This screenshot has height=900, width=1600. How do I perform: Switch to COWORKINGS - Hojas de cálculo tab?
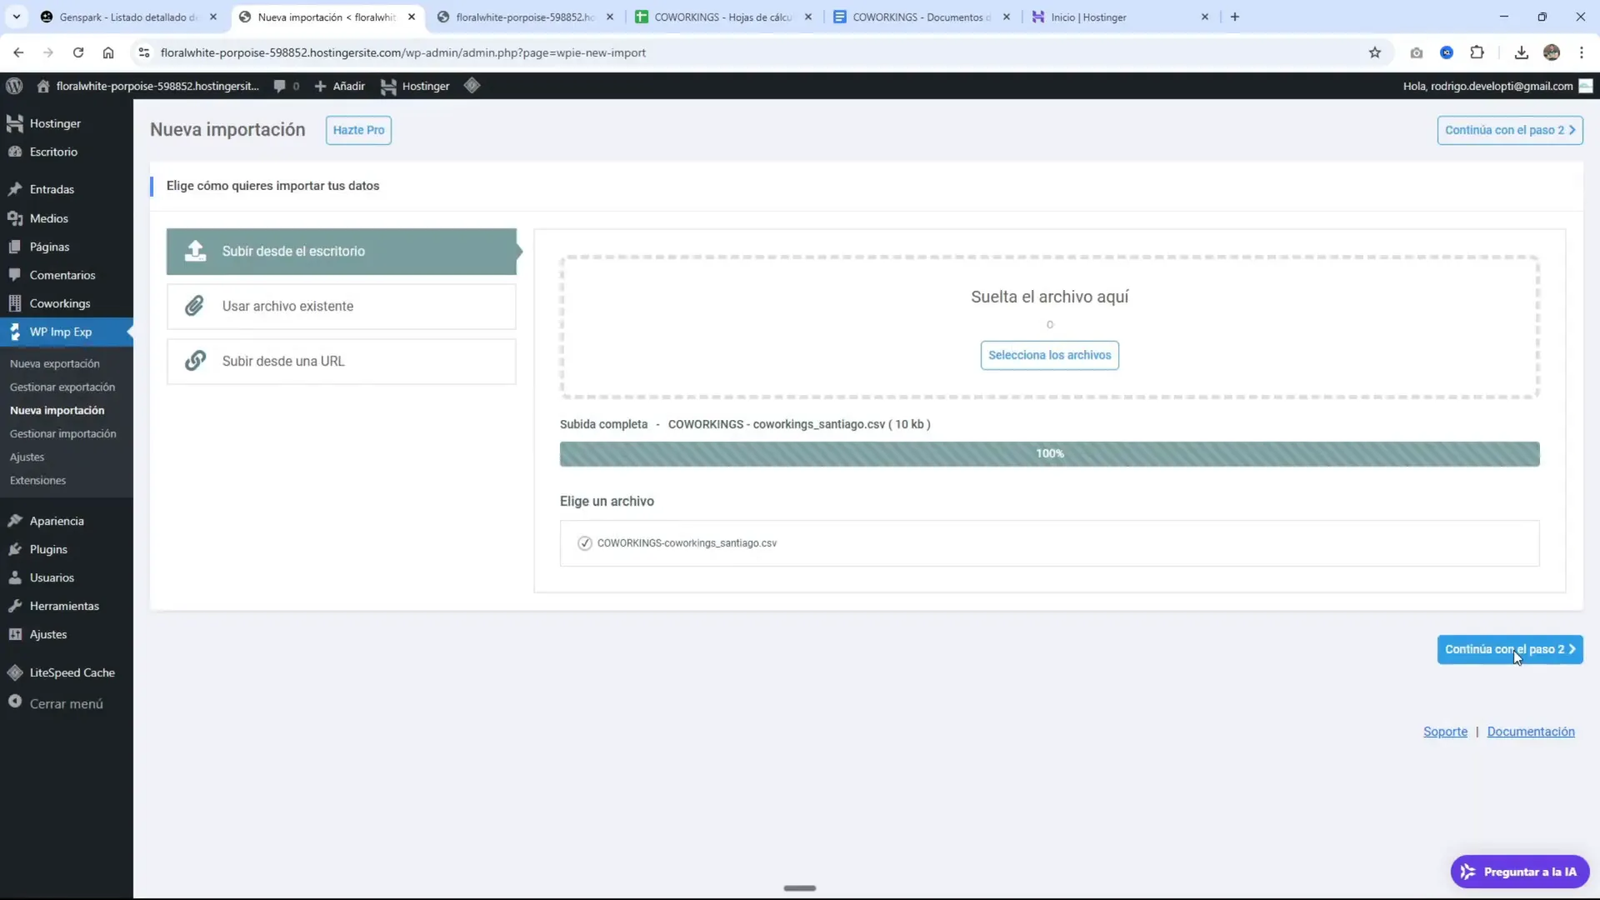click(723, 17)
